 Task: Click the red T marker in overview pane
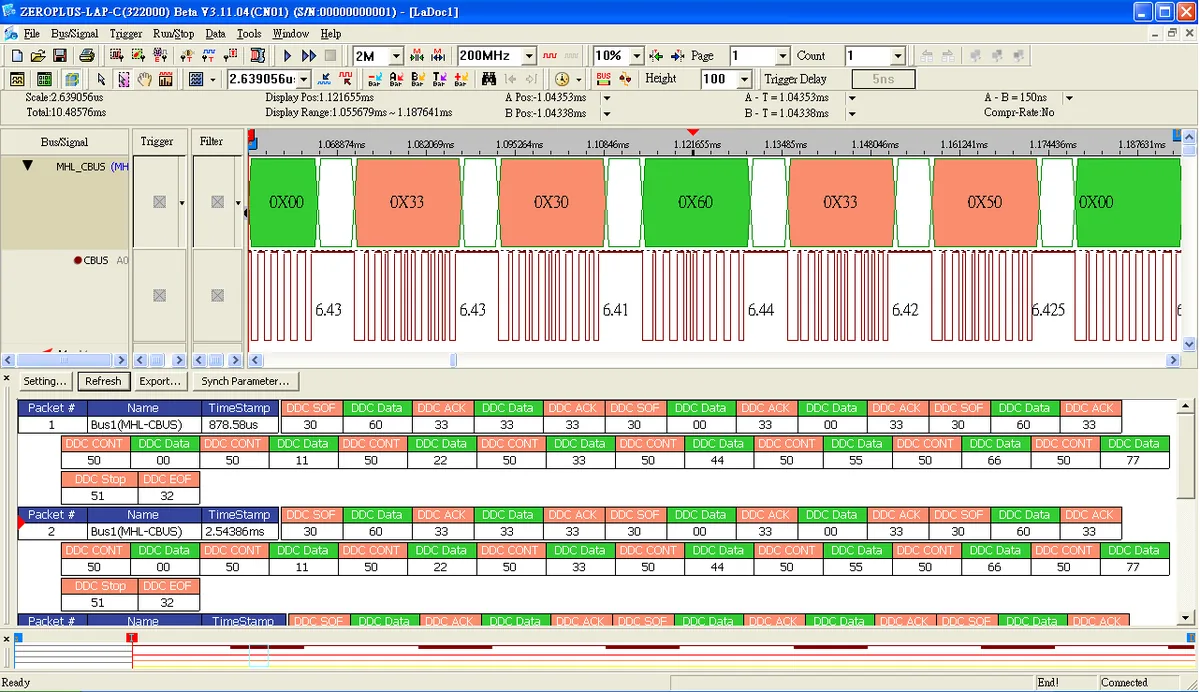[131, 637]
